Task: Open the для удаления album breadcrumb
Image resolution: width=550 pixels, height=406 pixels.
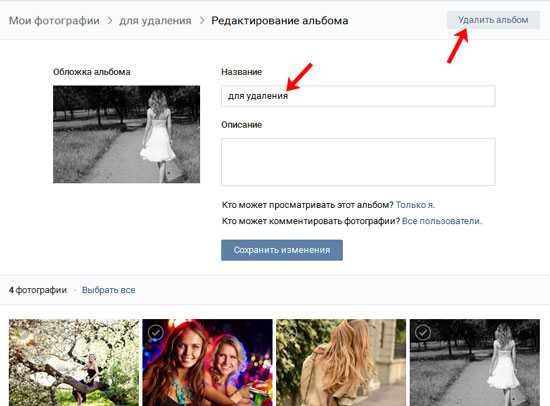Action: (x=155, y=21)
